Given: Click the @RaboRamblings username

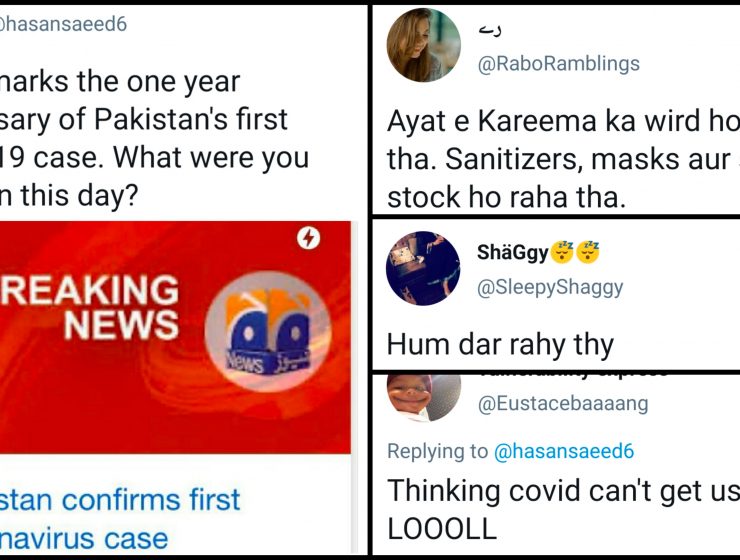Looking at the screenshot, I should [558, 64].
